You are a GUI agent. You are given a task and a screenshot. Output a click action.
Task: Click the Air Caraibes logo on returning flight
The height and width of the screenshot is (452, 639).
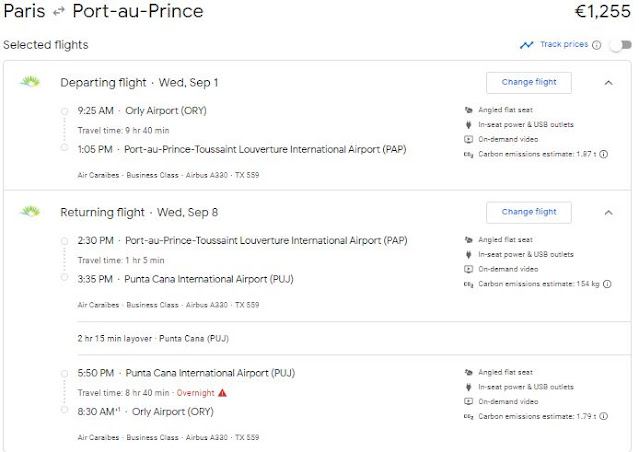coord(29,212)
